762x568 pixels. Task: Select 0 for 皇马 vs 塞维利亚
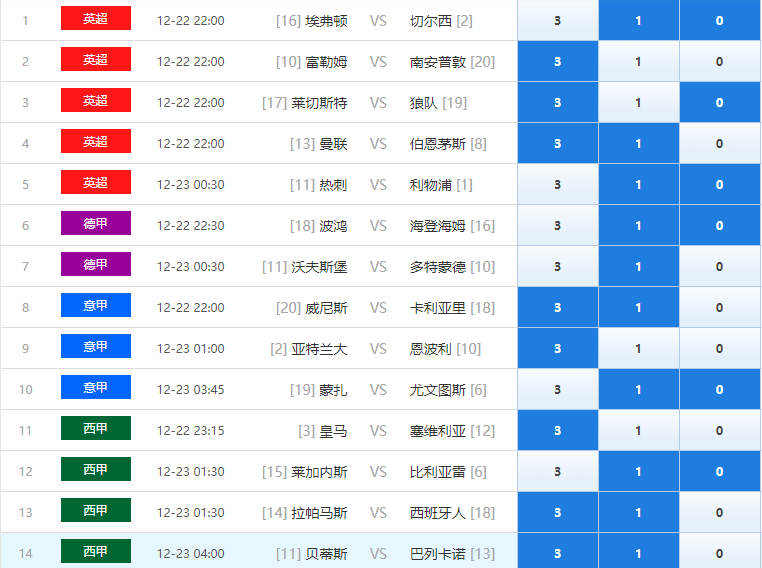coord(720,430)
